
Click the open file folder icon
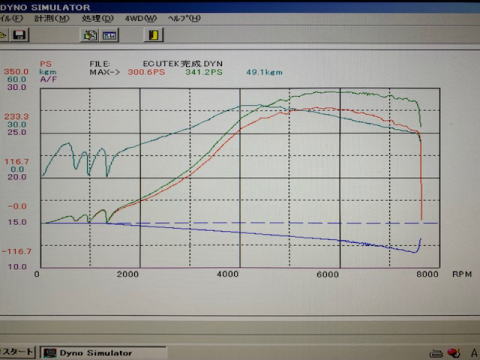[3, 35]
